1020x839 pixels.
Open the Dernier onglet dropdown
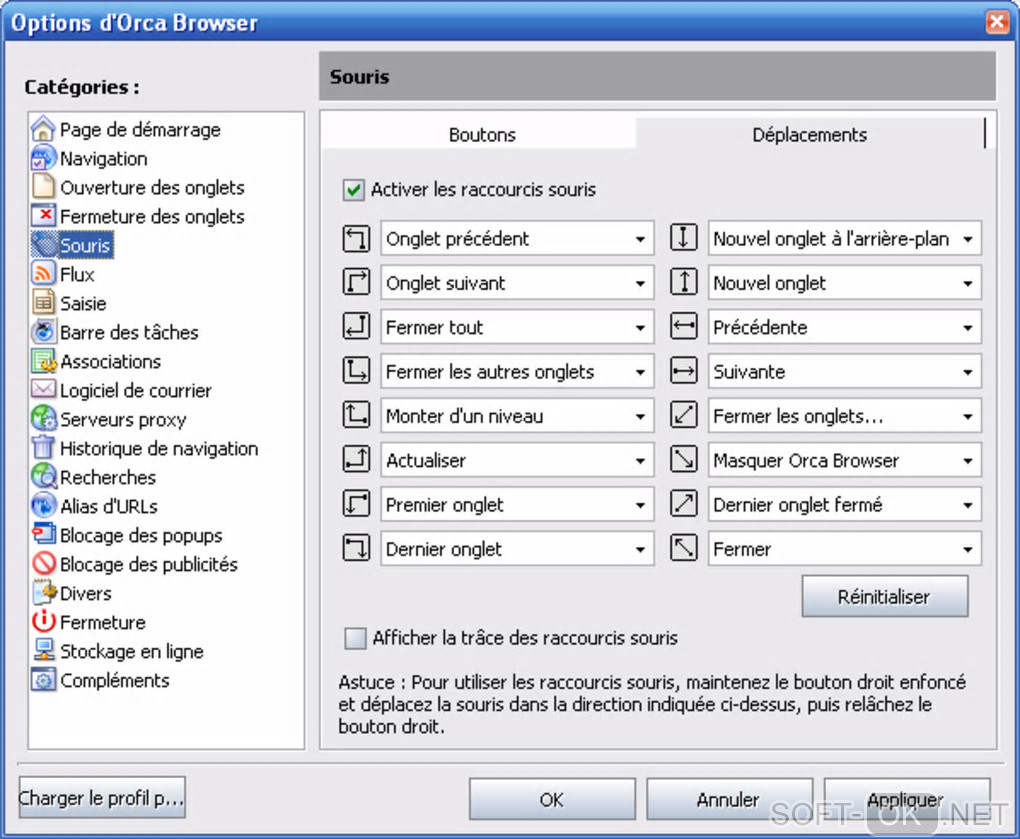point(517,549)
